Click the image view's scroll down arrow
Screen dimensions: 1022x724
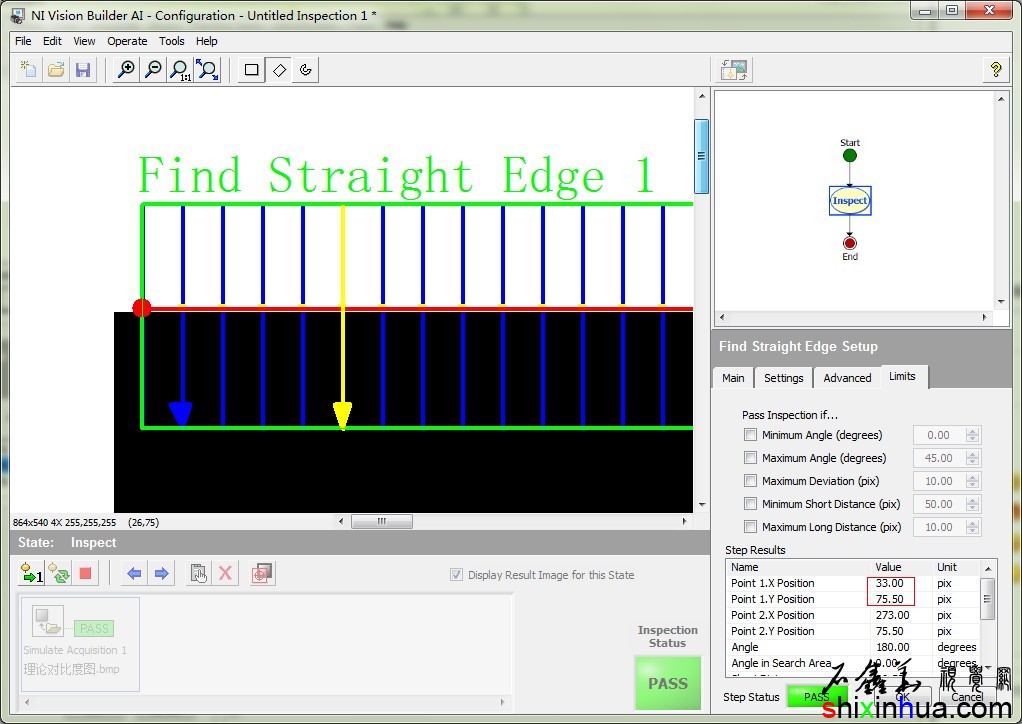(x=701, y=504)
